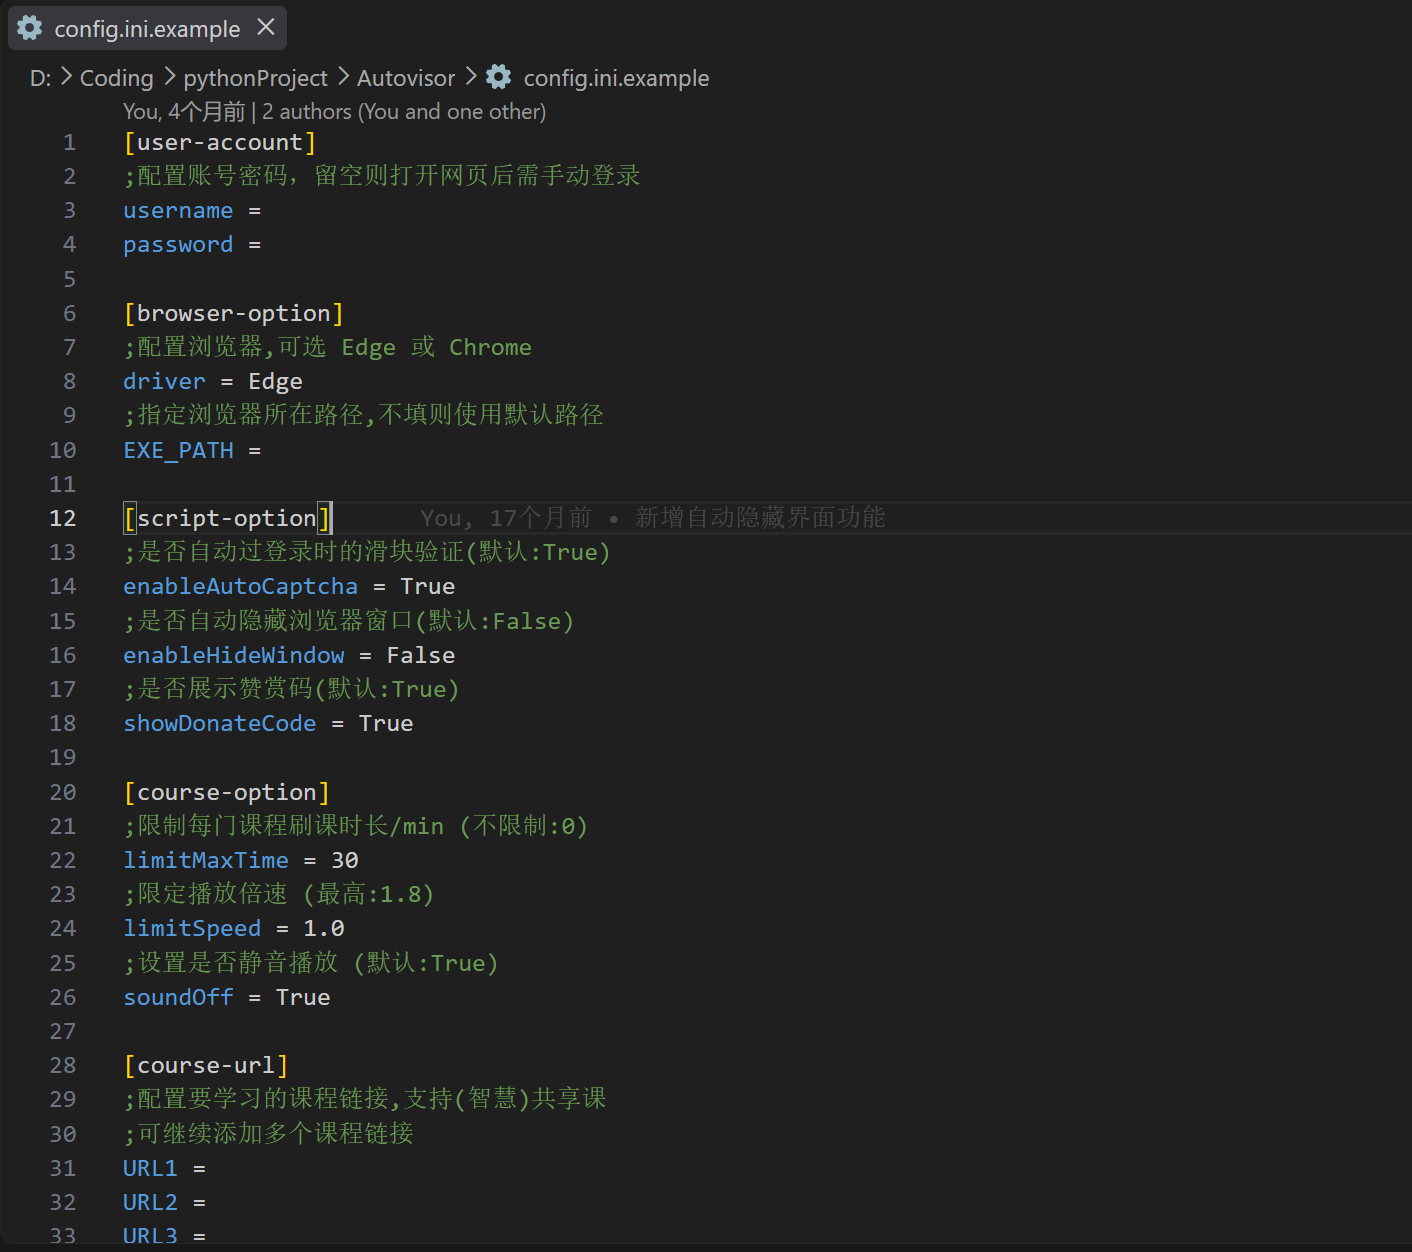This screenshot has width=1412, height=1252.
Task: Expand the chevron after pythonProject in the breadcrumb
Action: 343,77
